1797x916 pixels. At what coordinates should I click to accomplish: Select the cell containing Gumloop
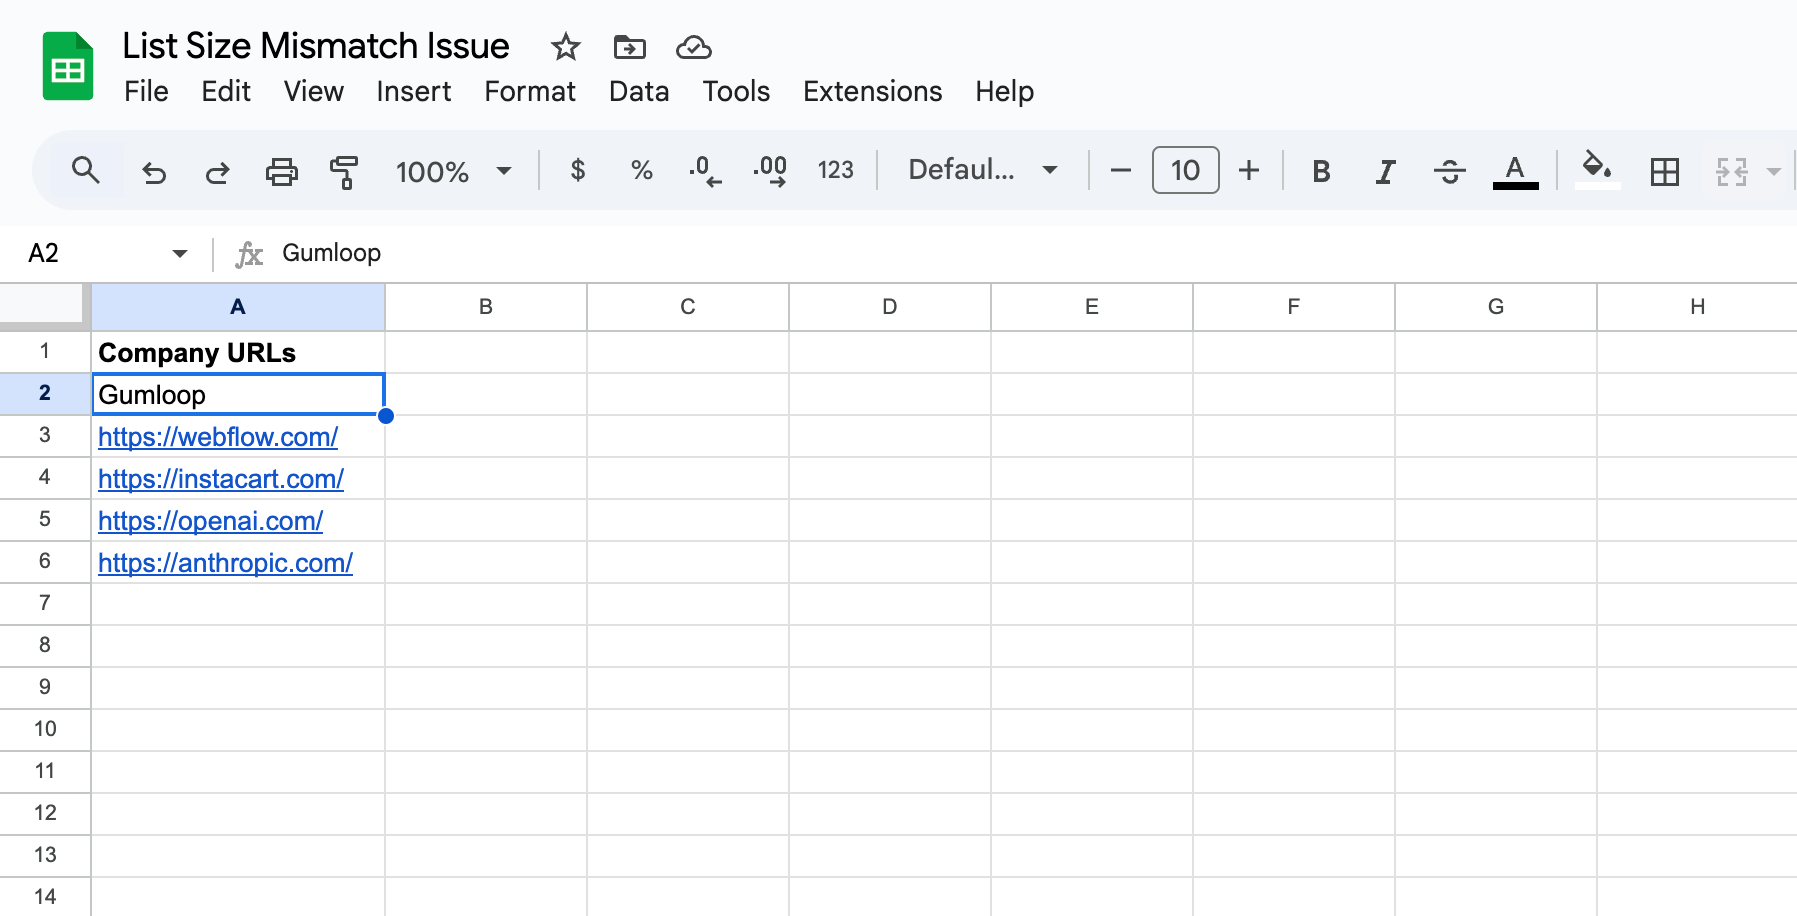tap(238, 394)
